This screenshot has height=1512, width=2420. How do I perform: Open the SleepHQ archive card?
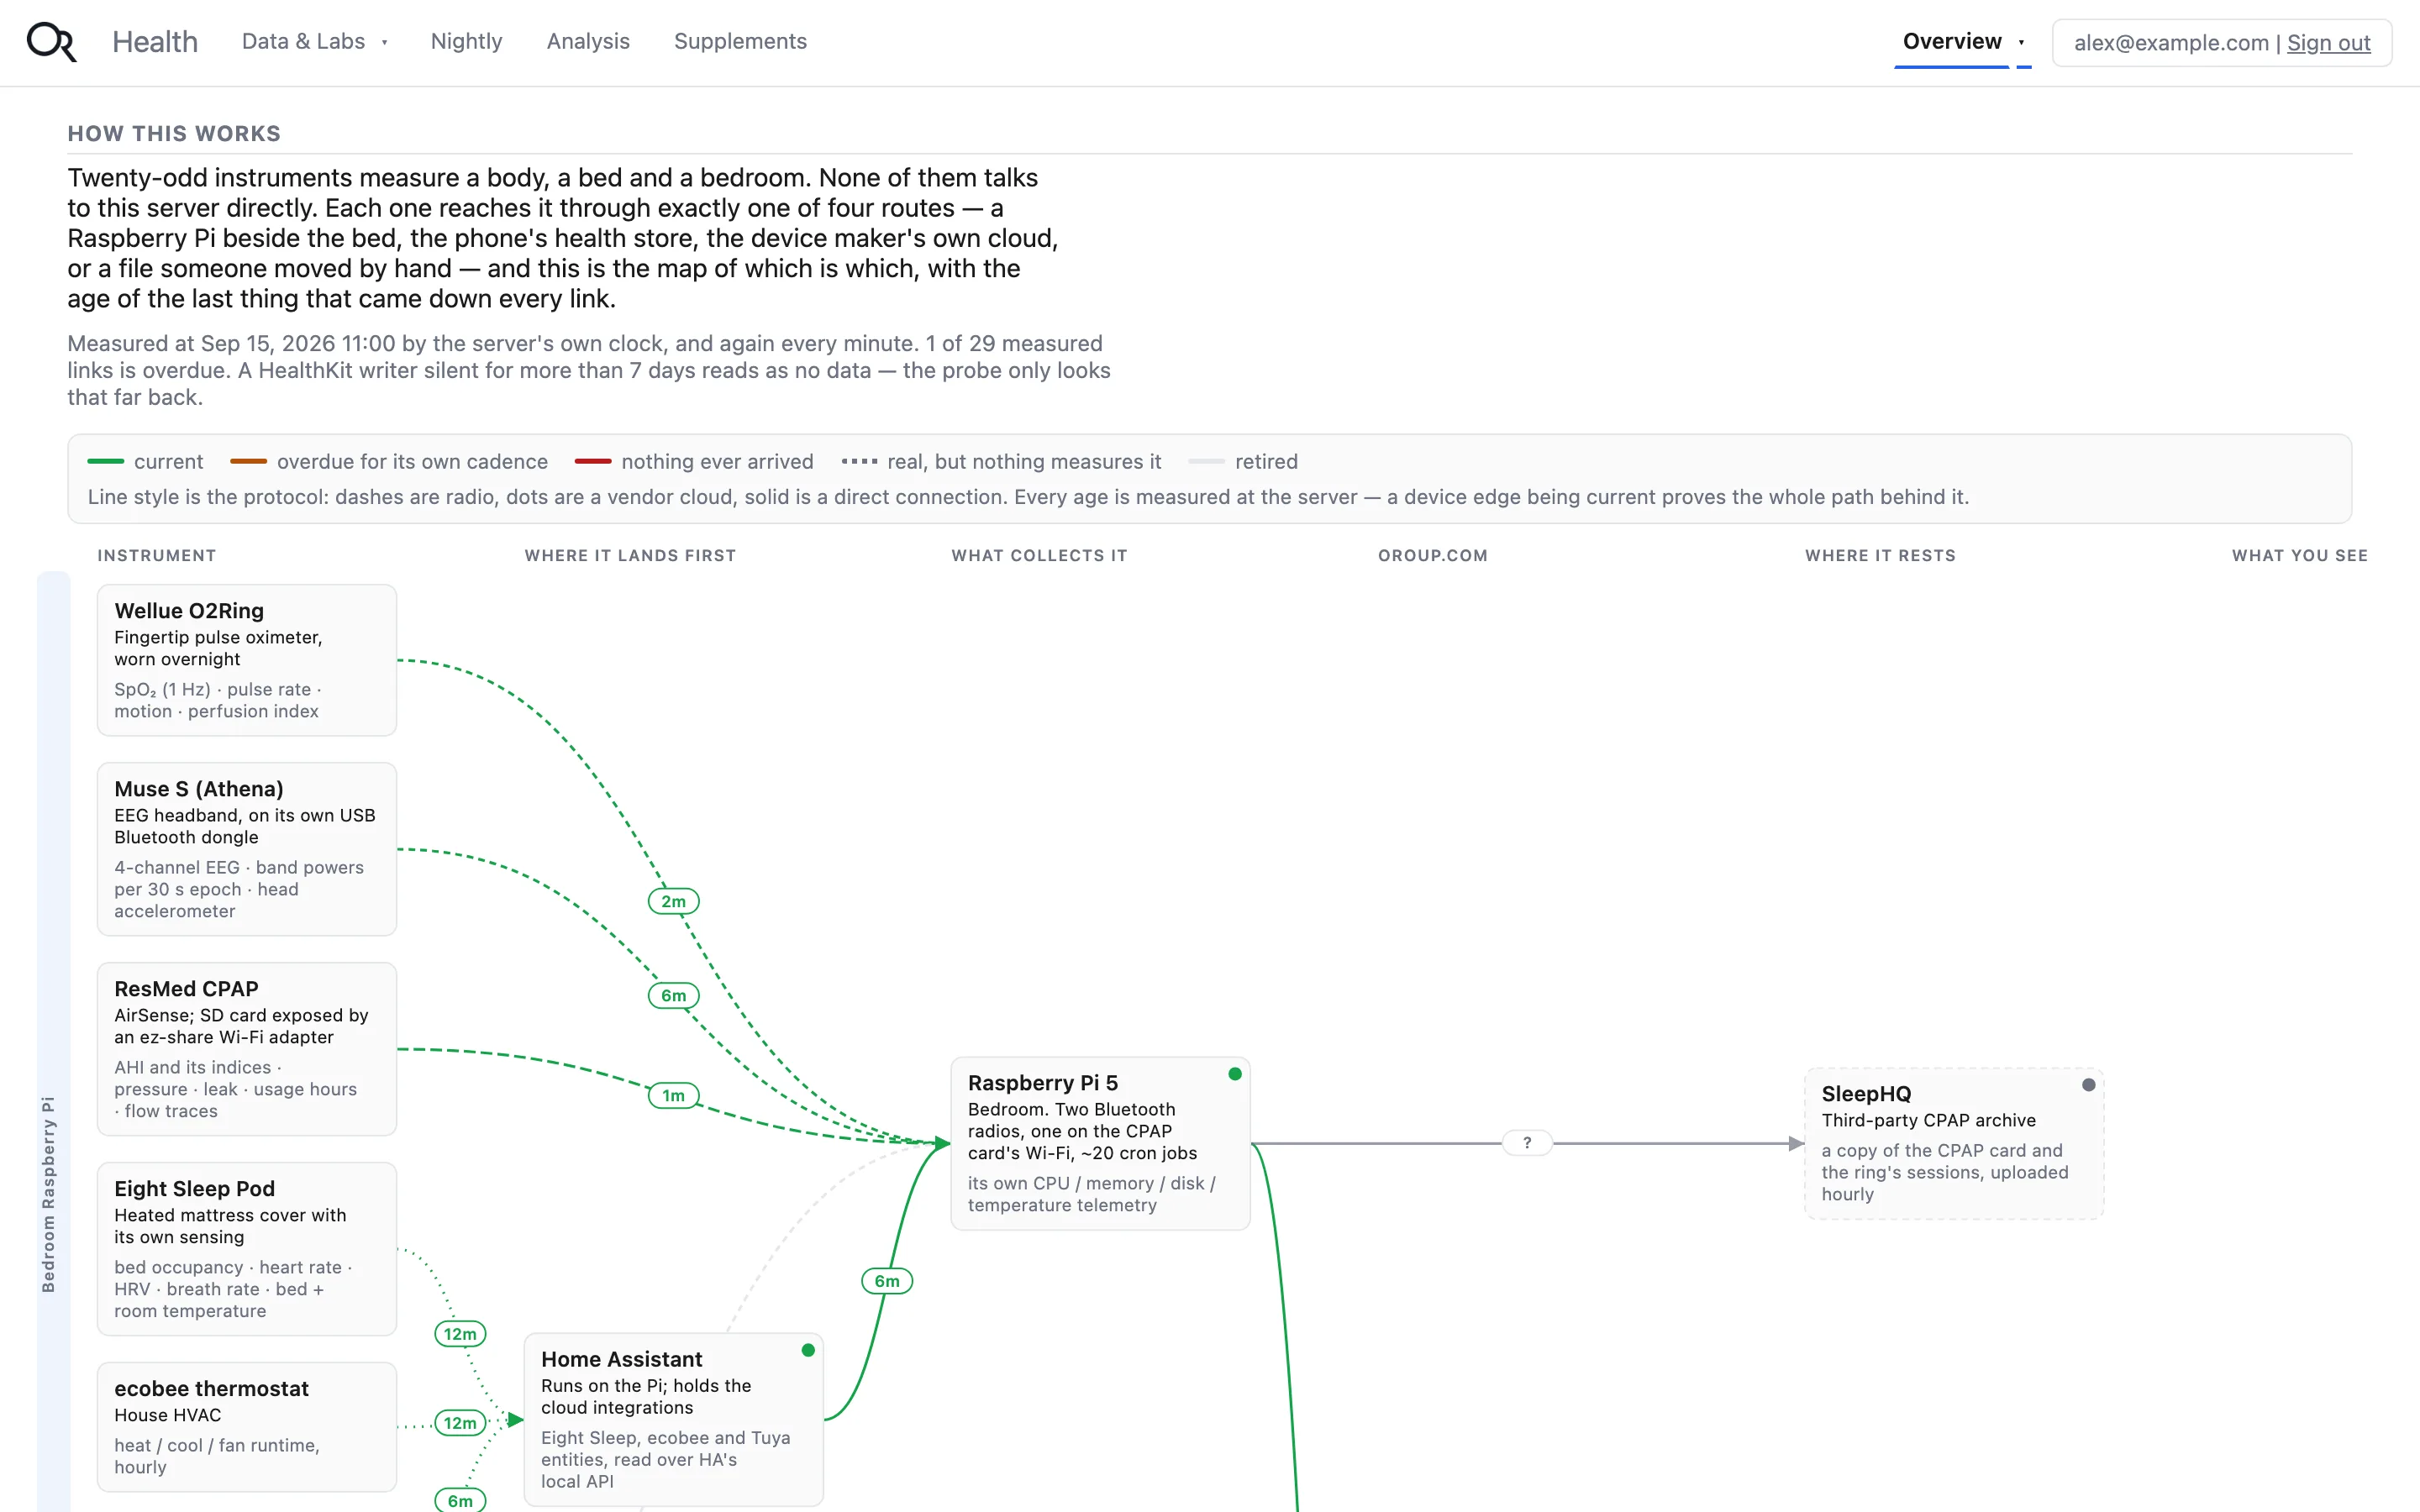pyautogui.click(x=1954, y=1143)
